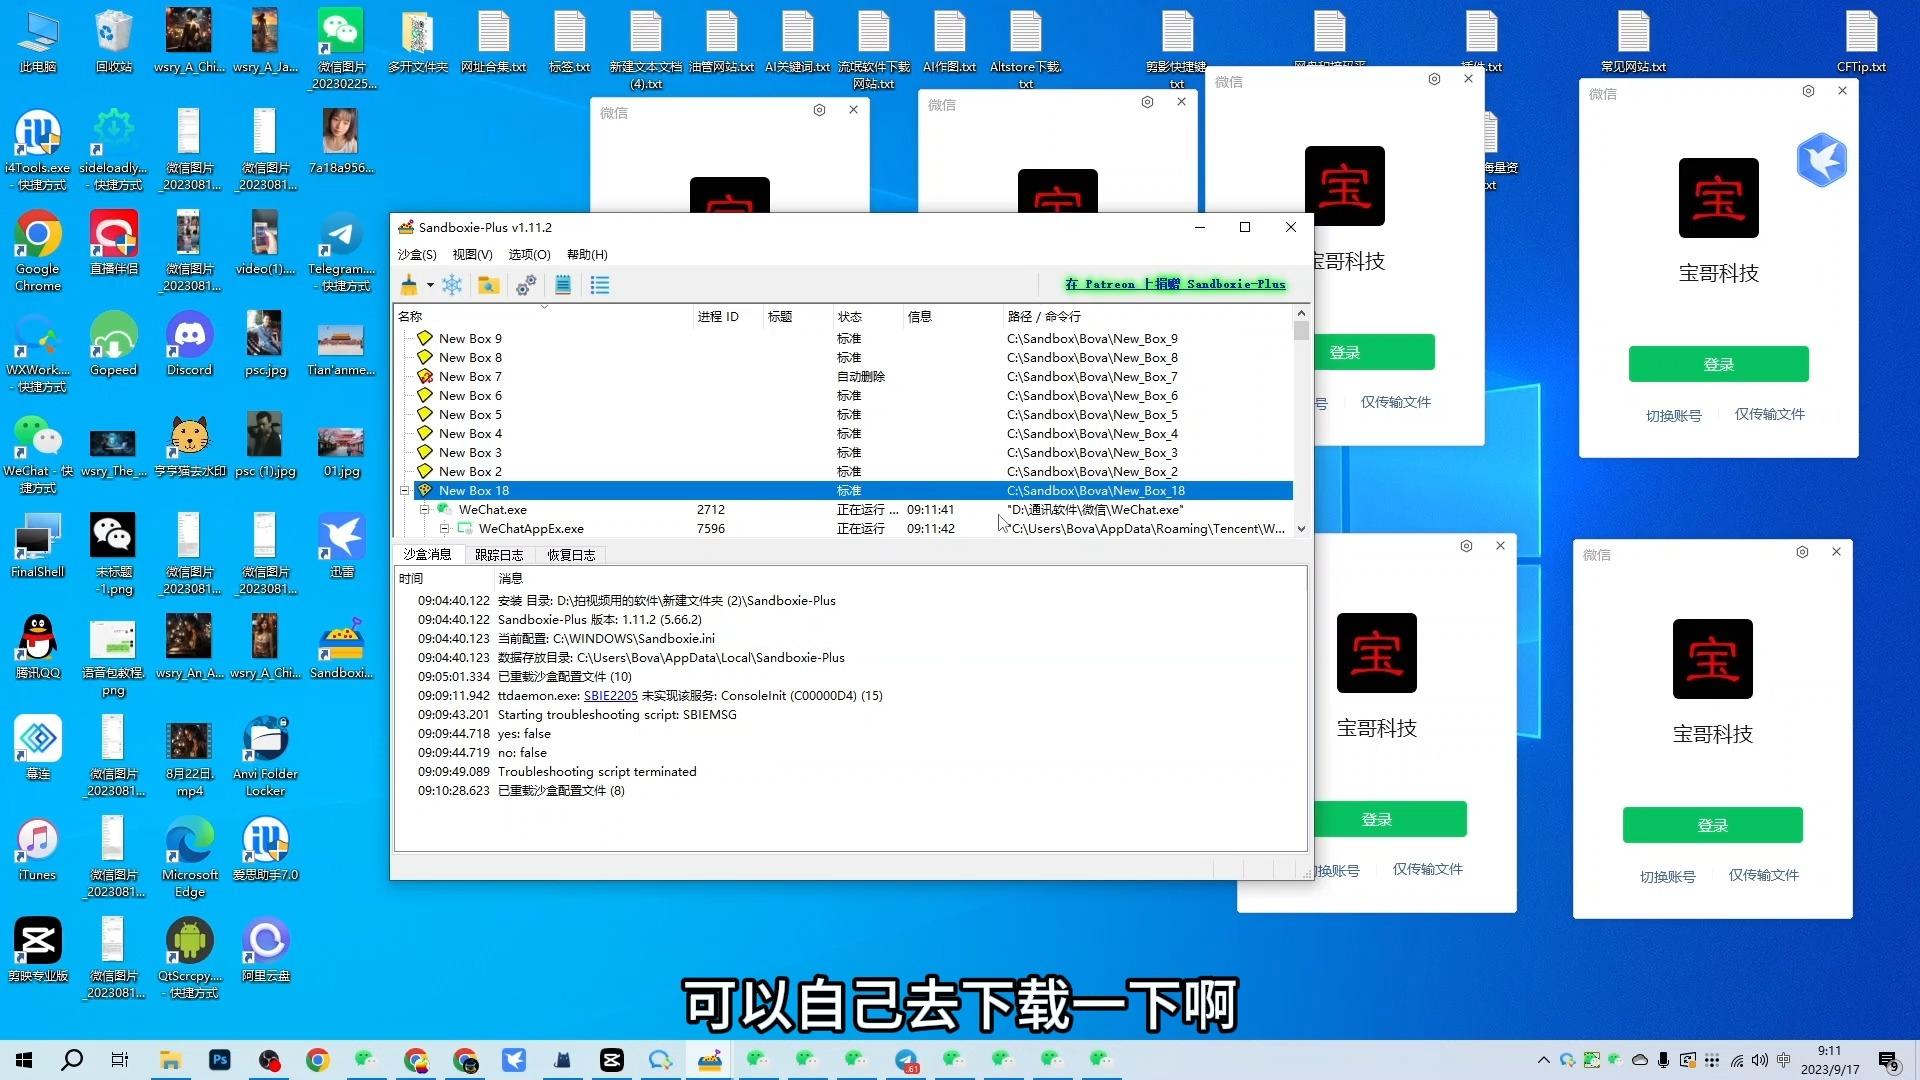1920x1080 pixels.
Task: Open the 阿里云盘 desktop icon
Action: 265,951
